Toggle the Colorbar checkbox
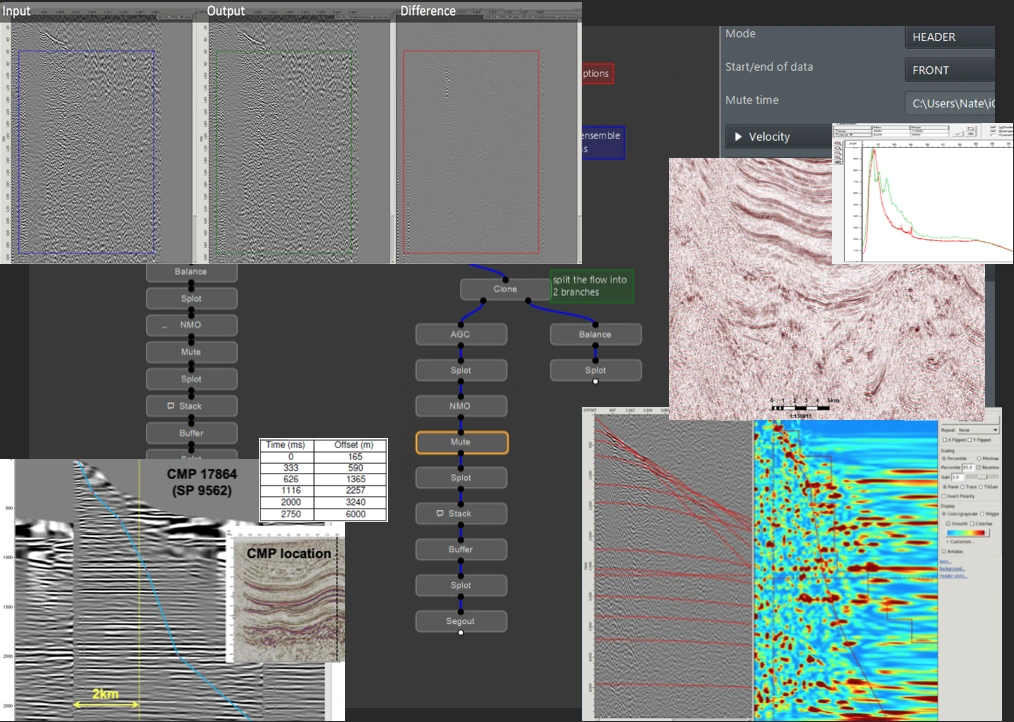The image size is (1014, 722). point(971,523)
